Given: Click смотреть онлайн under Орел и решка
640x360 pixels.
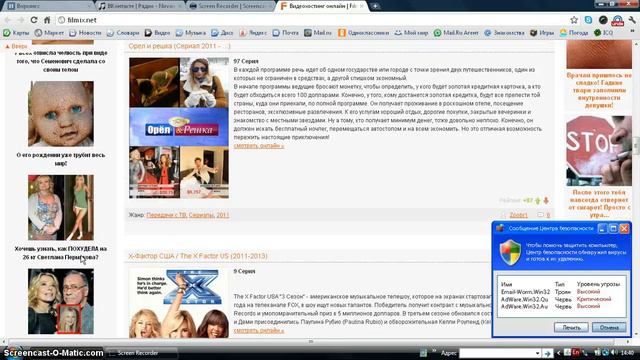Looking at the screenshot, I should [x=259, y=146].
